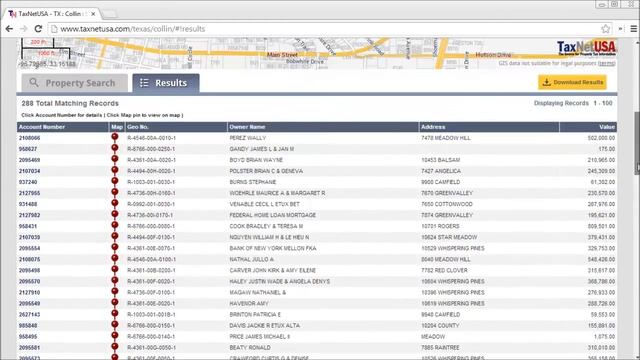The height and width of the screenshot is (360, 640).
Task: Click address 10453 BALSAM
Action: click(x=440, y=160)
